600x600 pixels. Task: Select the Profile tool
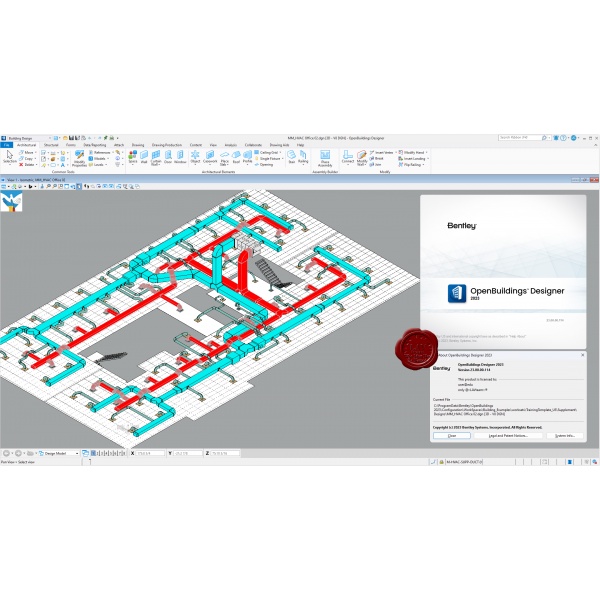pos(247,157)
